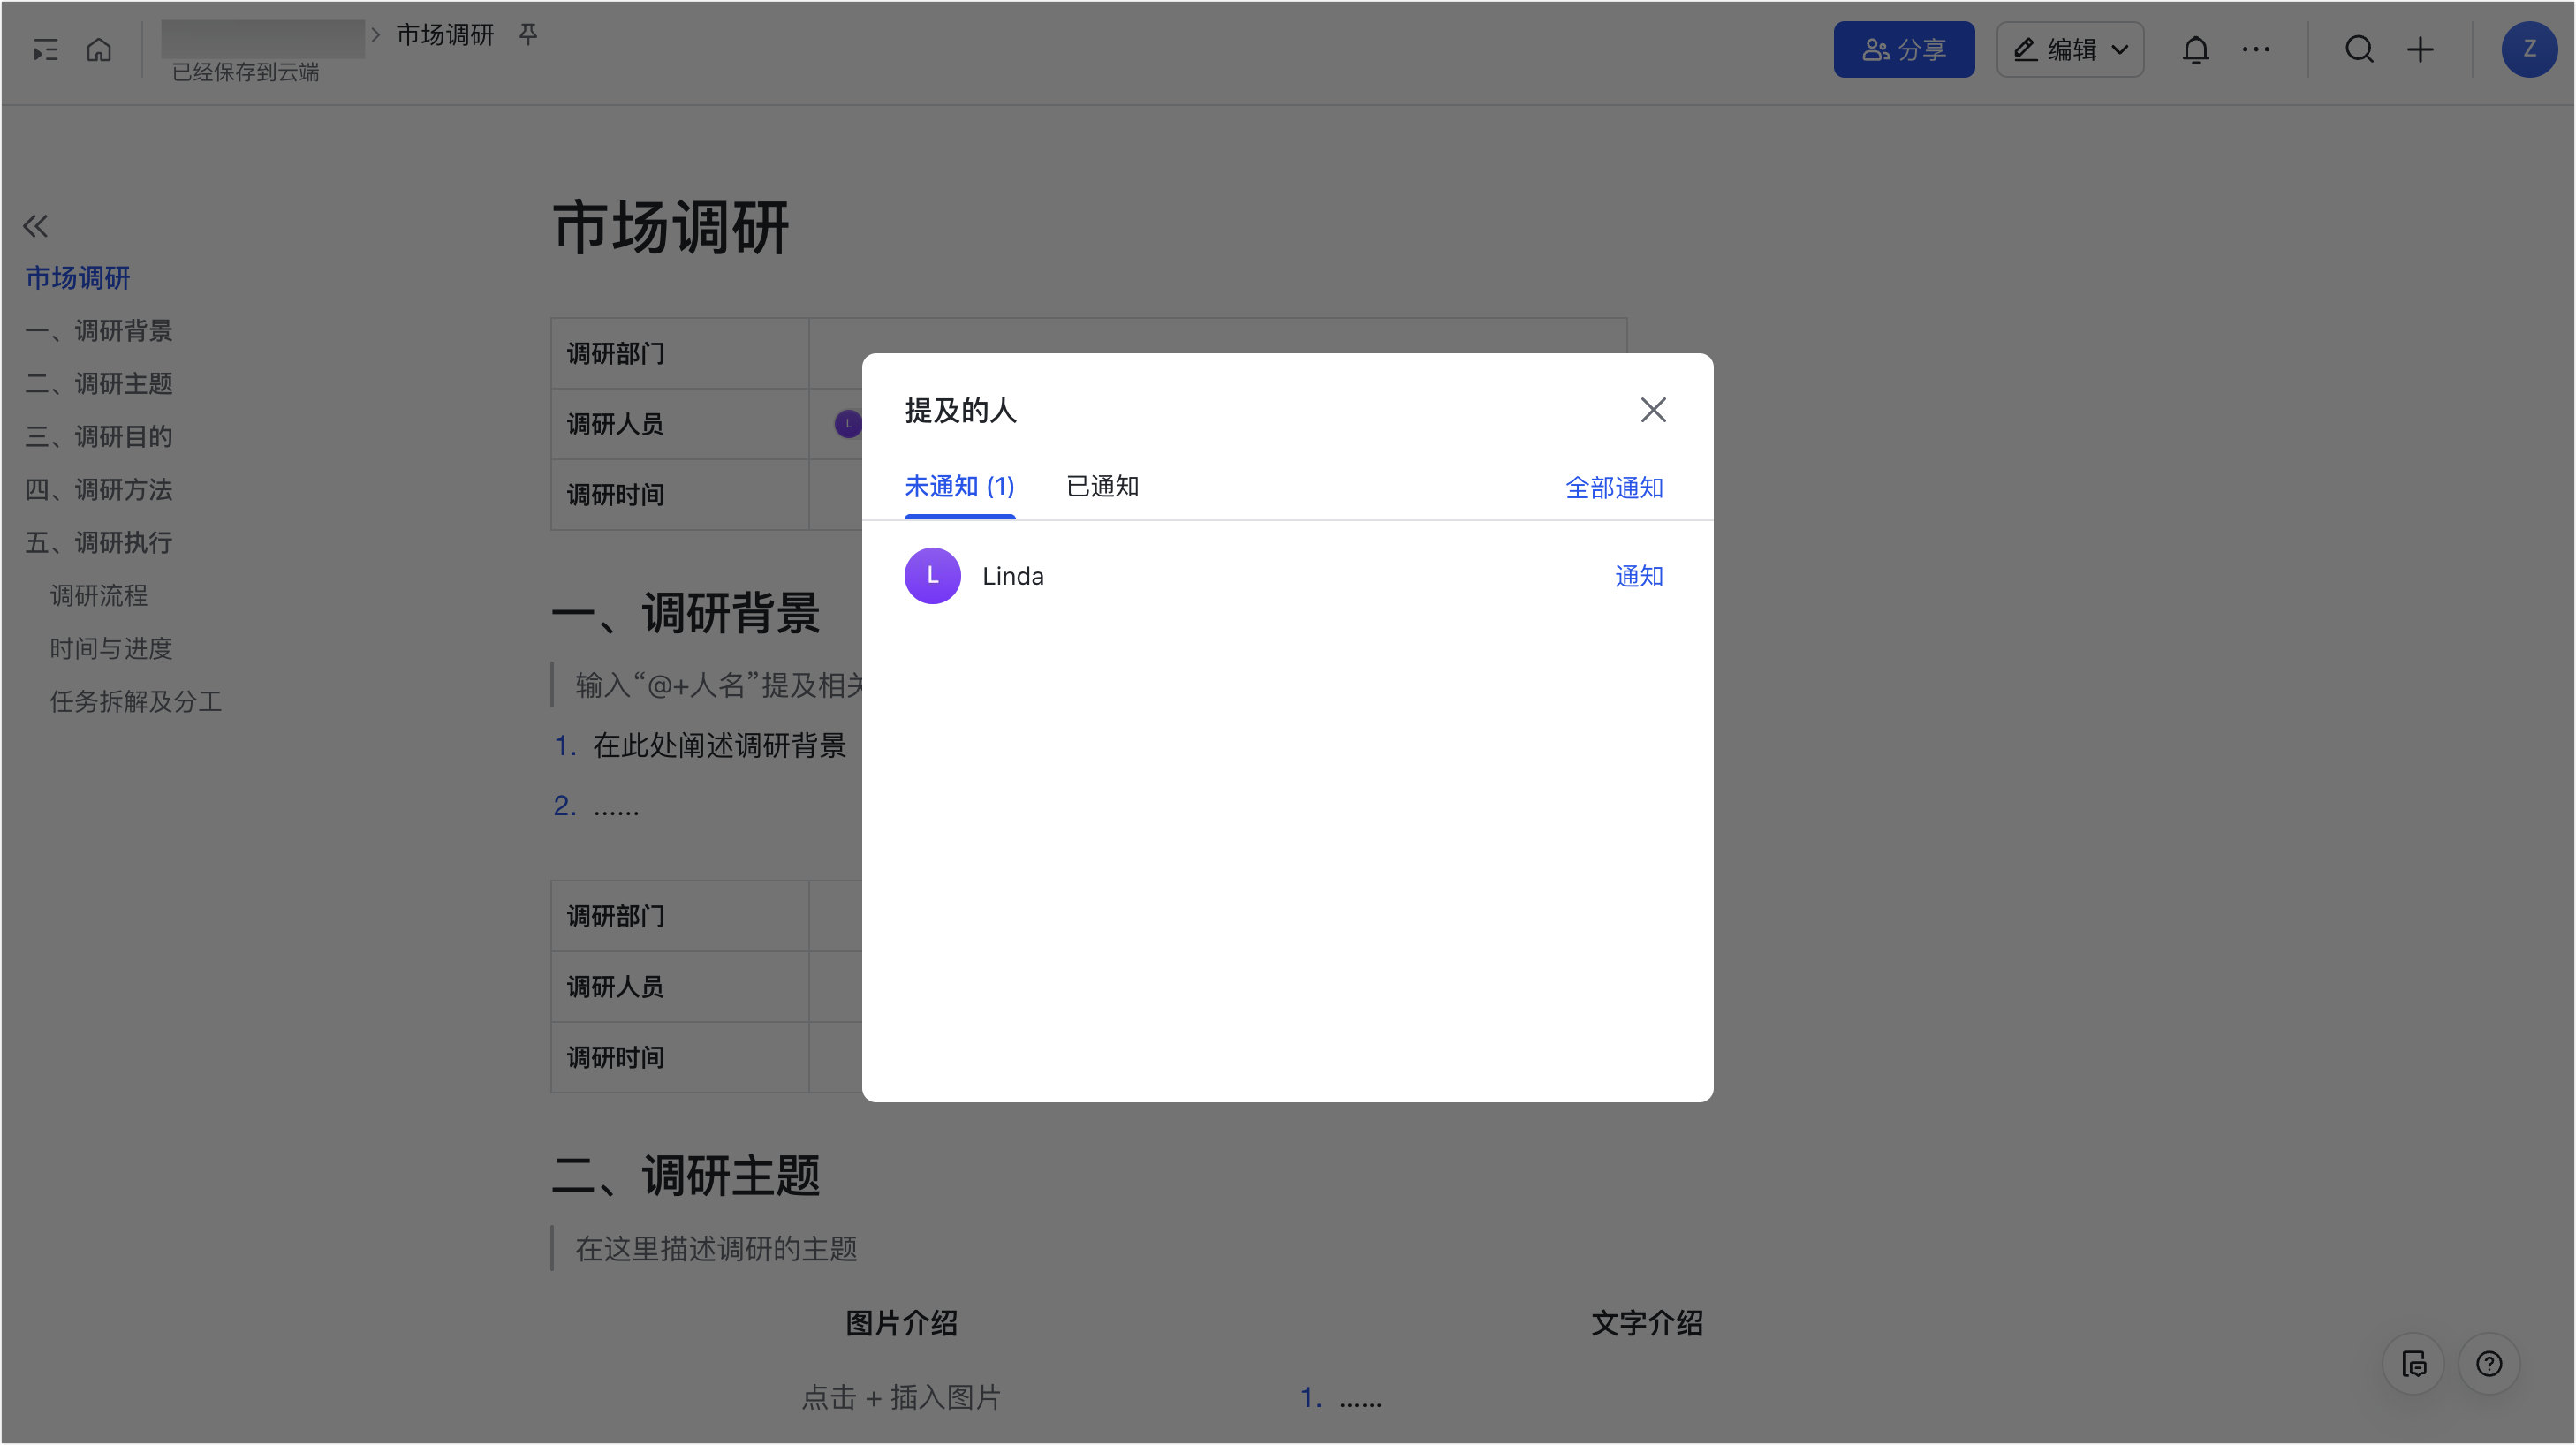The width and height of the screenshot is (2576, 1445).
Task: Click the second 调研部门 table cell
Action: pyautogui.click(x=679, y=916)
